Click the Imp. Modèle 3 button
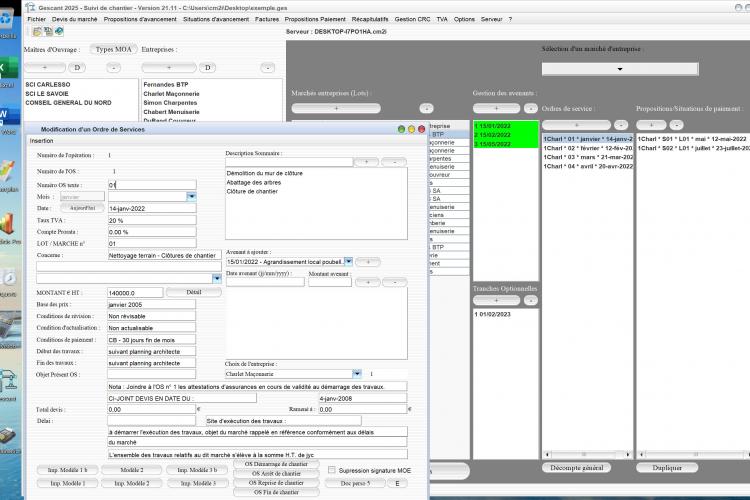Image resolution: width=750 pixels, height=500 pixels. tap(197, 483)
